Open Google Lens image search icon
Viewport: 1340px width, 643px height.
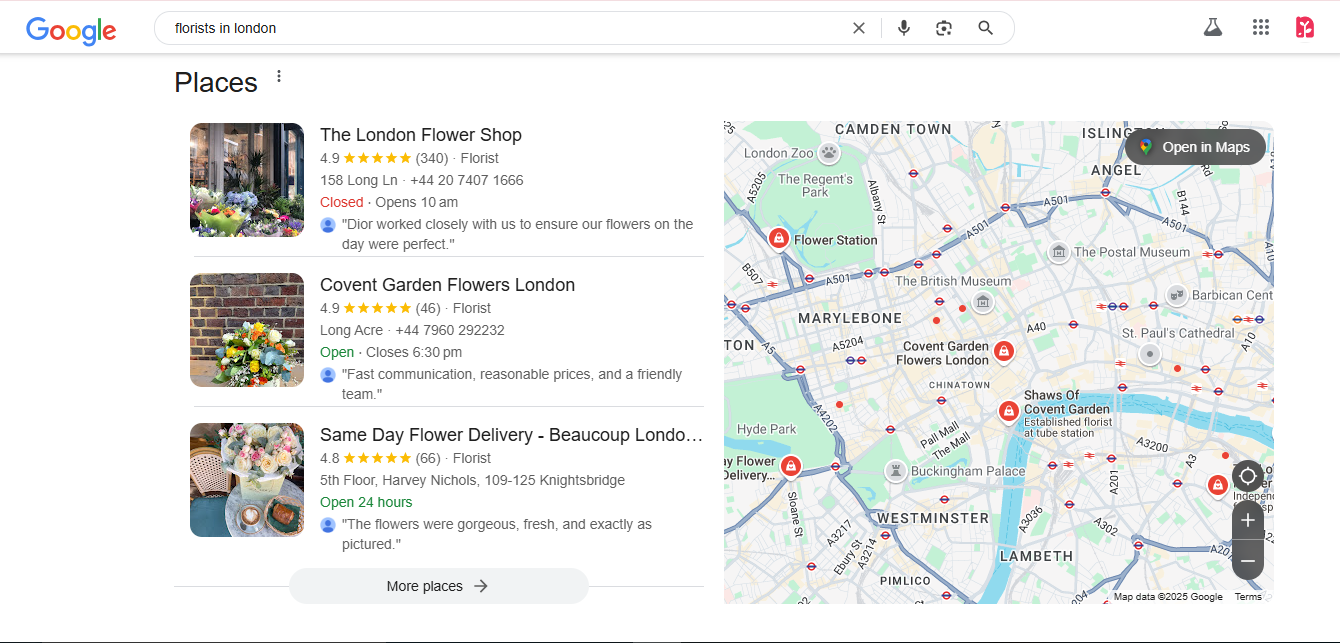click(x=944, y=28)
